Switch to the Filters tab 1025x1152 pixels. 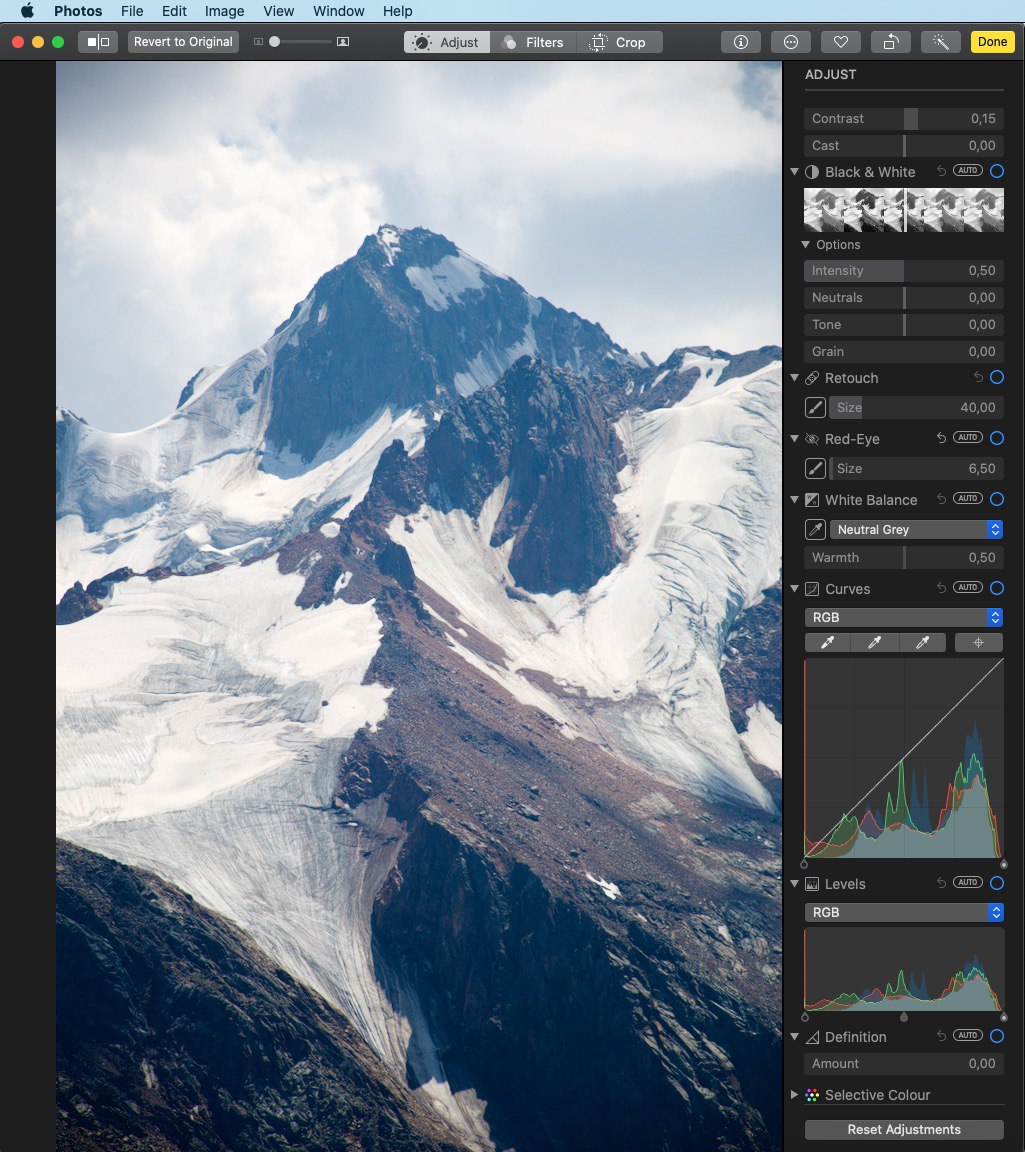coord(533,42)
